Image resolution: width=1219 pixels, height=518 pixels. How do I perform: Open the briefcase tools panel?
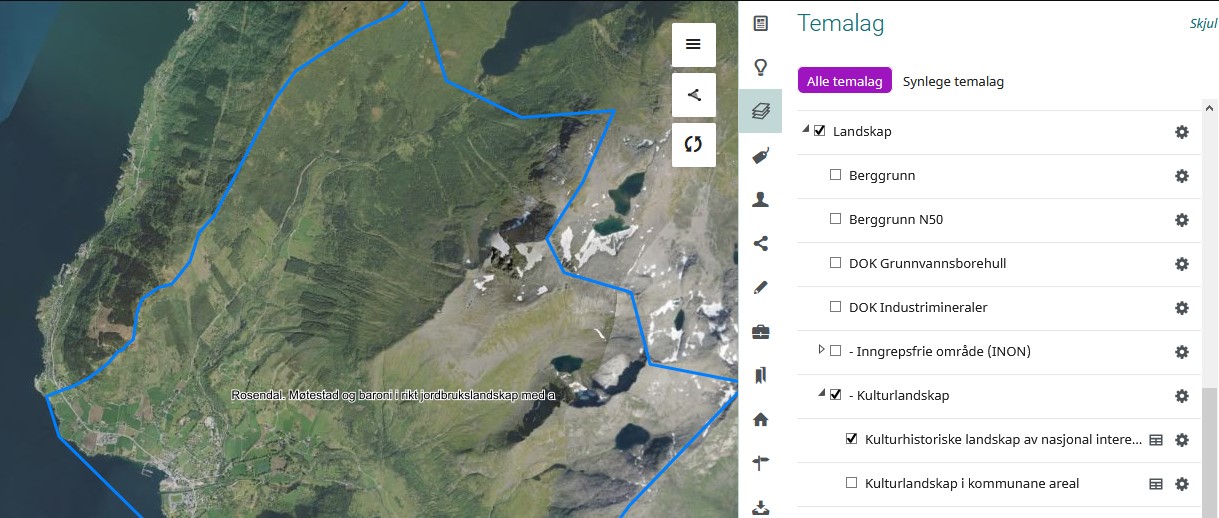click(760, 332)
